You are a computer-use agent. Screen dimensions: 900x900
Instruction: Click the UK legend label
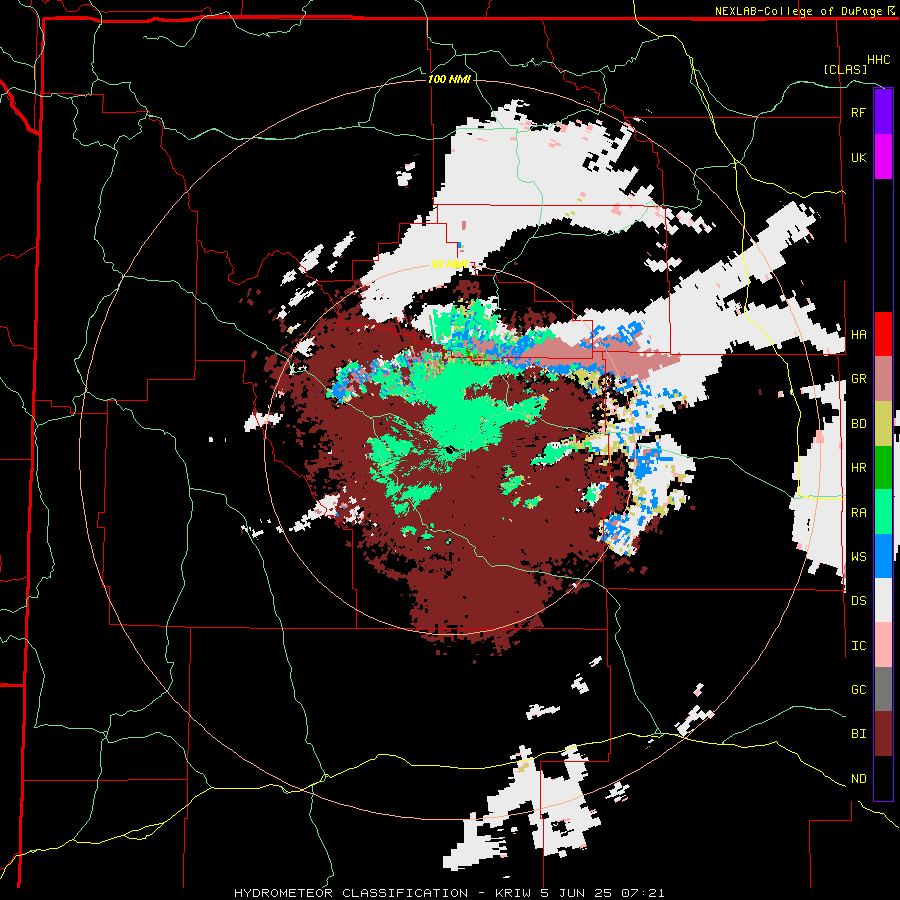pos(858,157)
